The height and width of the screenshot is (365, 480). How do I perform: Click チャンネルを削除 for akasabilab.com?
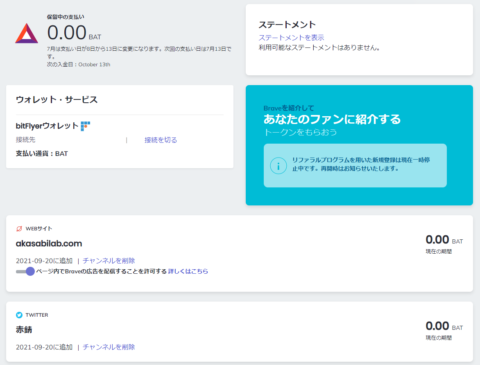click(109, 261)
